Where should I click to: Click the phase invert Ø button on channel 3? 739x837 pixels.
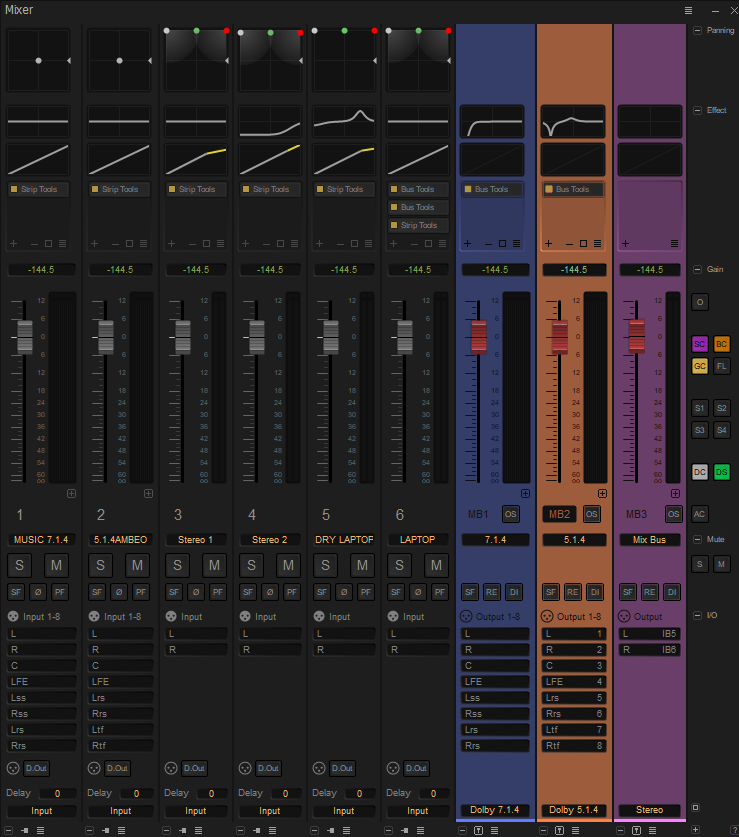(x=194, y=592)
